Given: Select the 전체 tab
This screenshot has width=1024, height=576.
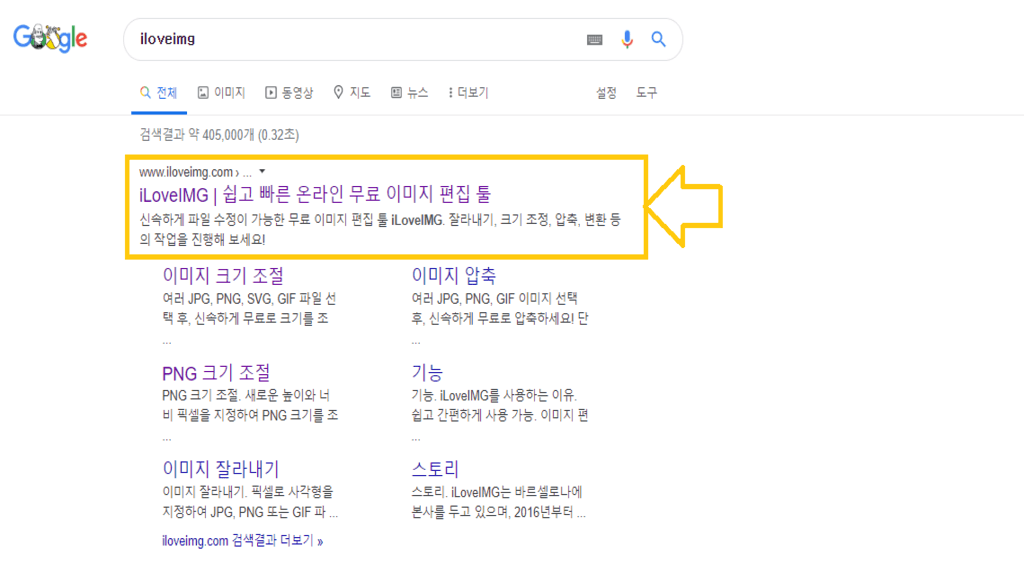Looking at the screenshot, I should pos(159,93).
